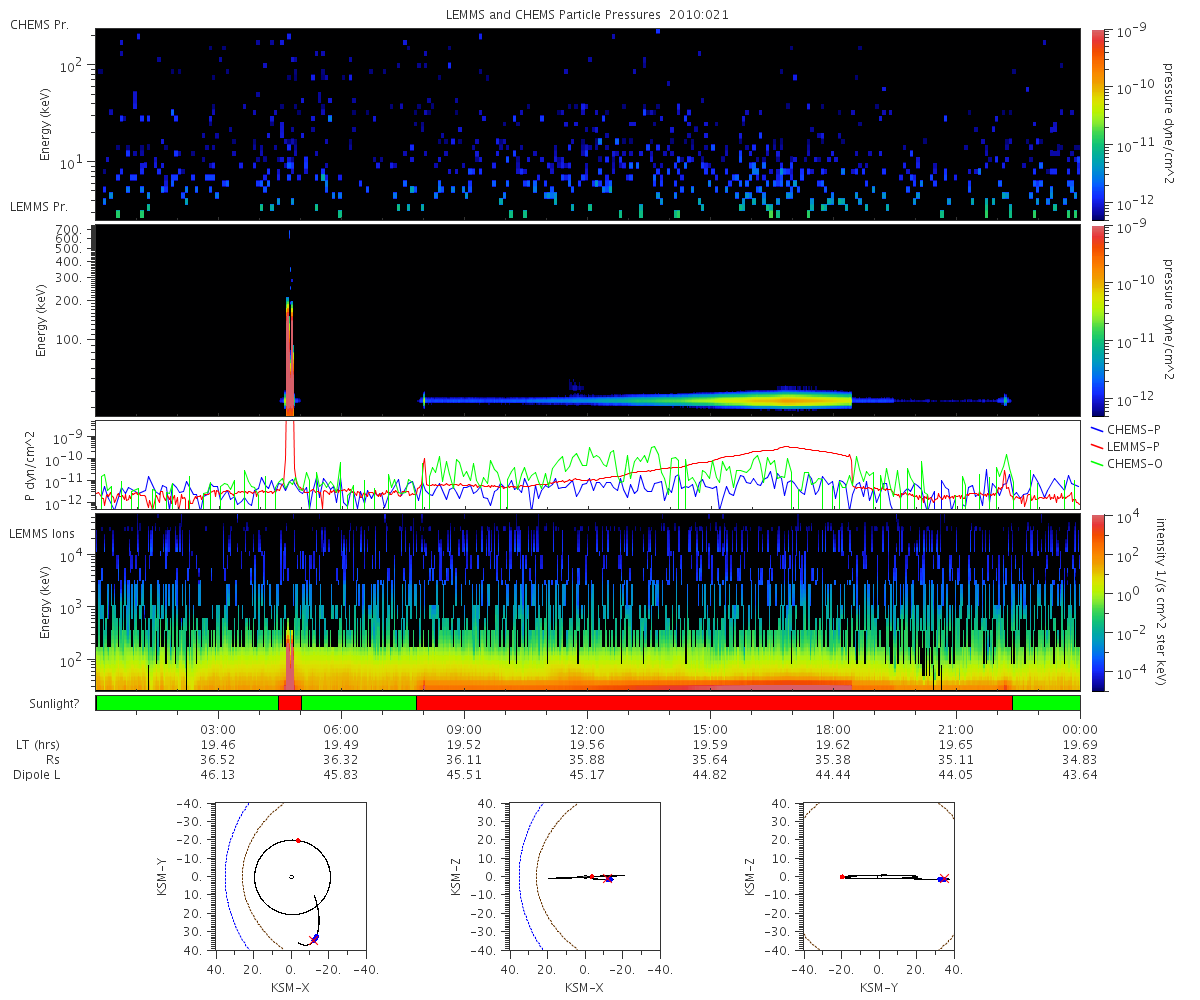Click the short red Sunlight bar segment
Viewport: 1200px width, 1000px height.
289,703
